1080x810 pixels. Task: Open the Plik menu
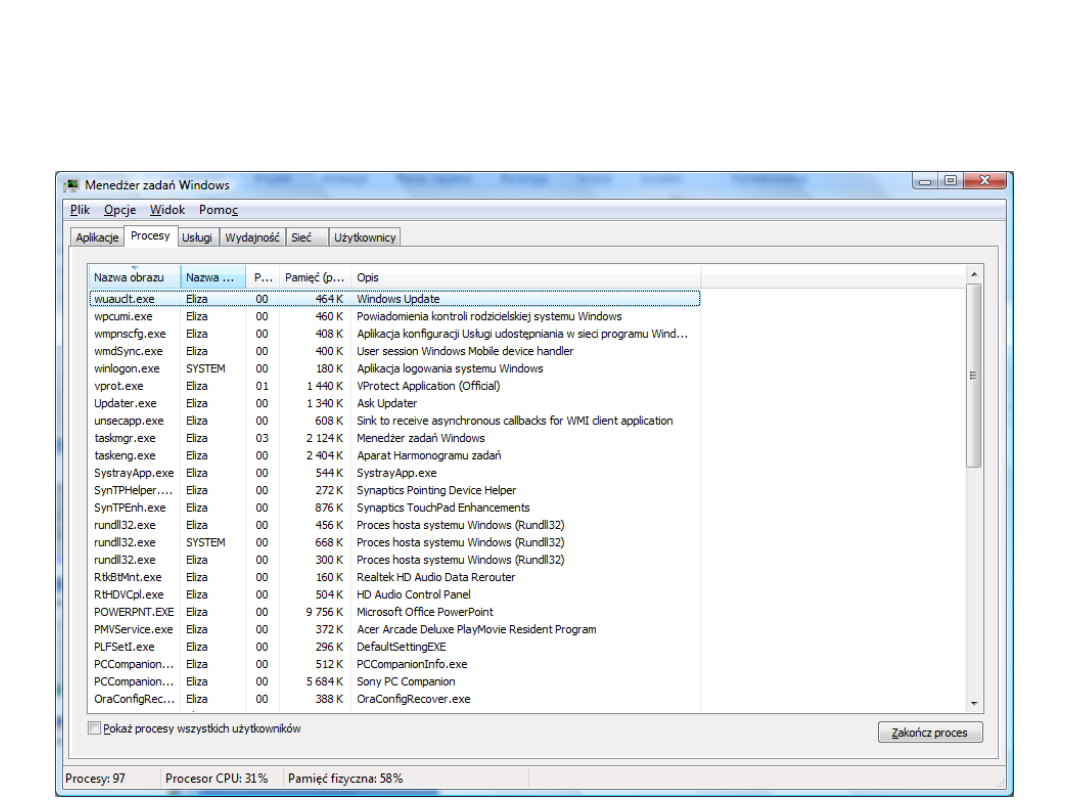[x=80, y=210]
